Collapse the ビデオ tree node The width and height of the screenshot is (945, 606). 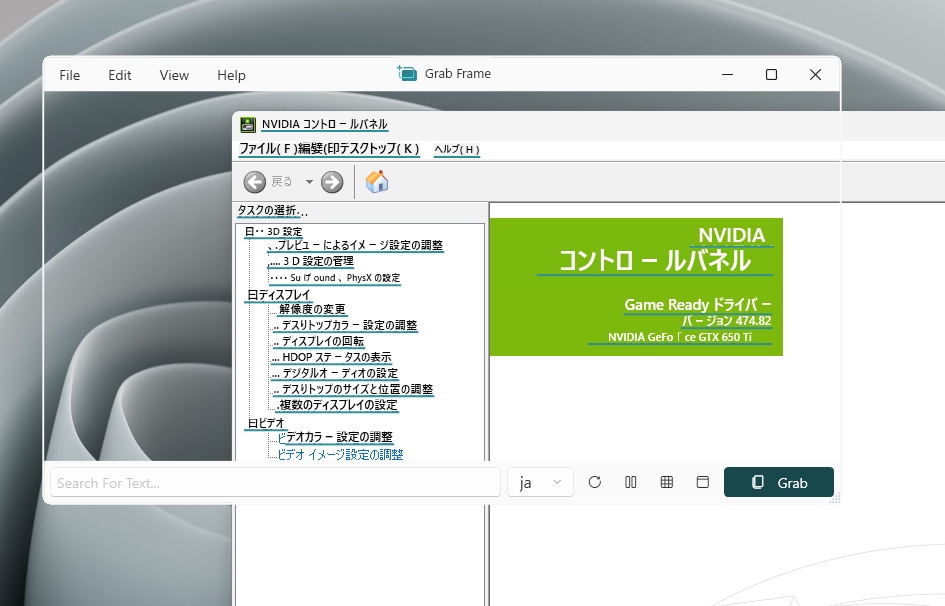click(x=252, y=423)
